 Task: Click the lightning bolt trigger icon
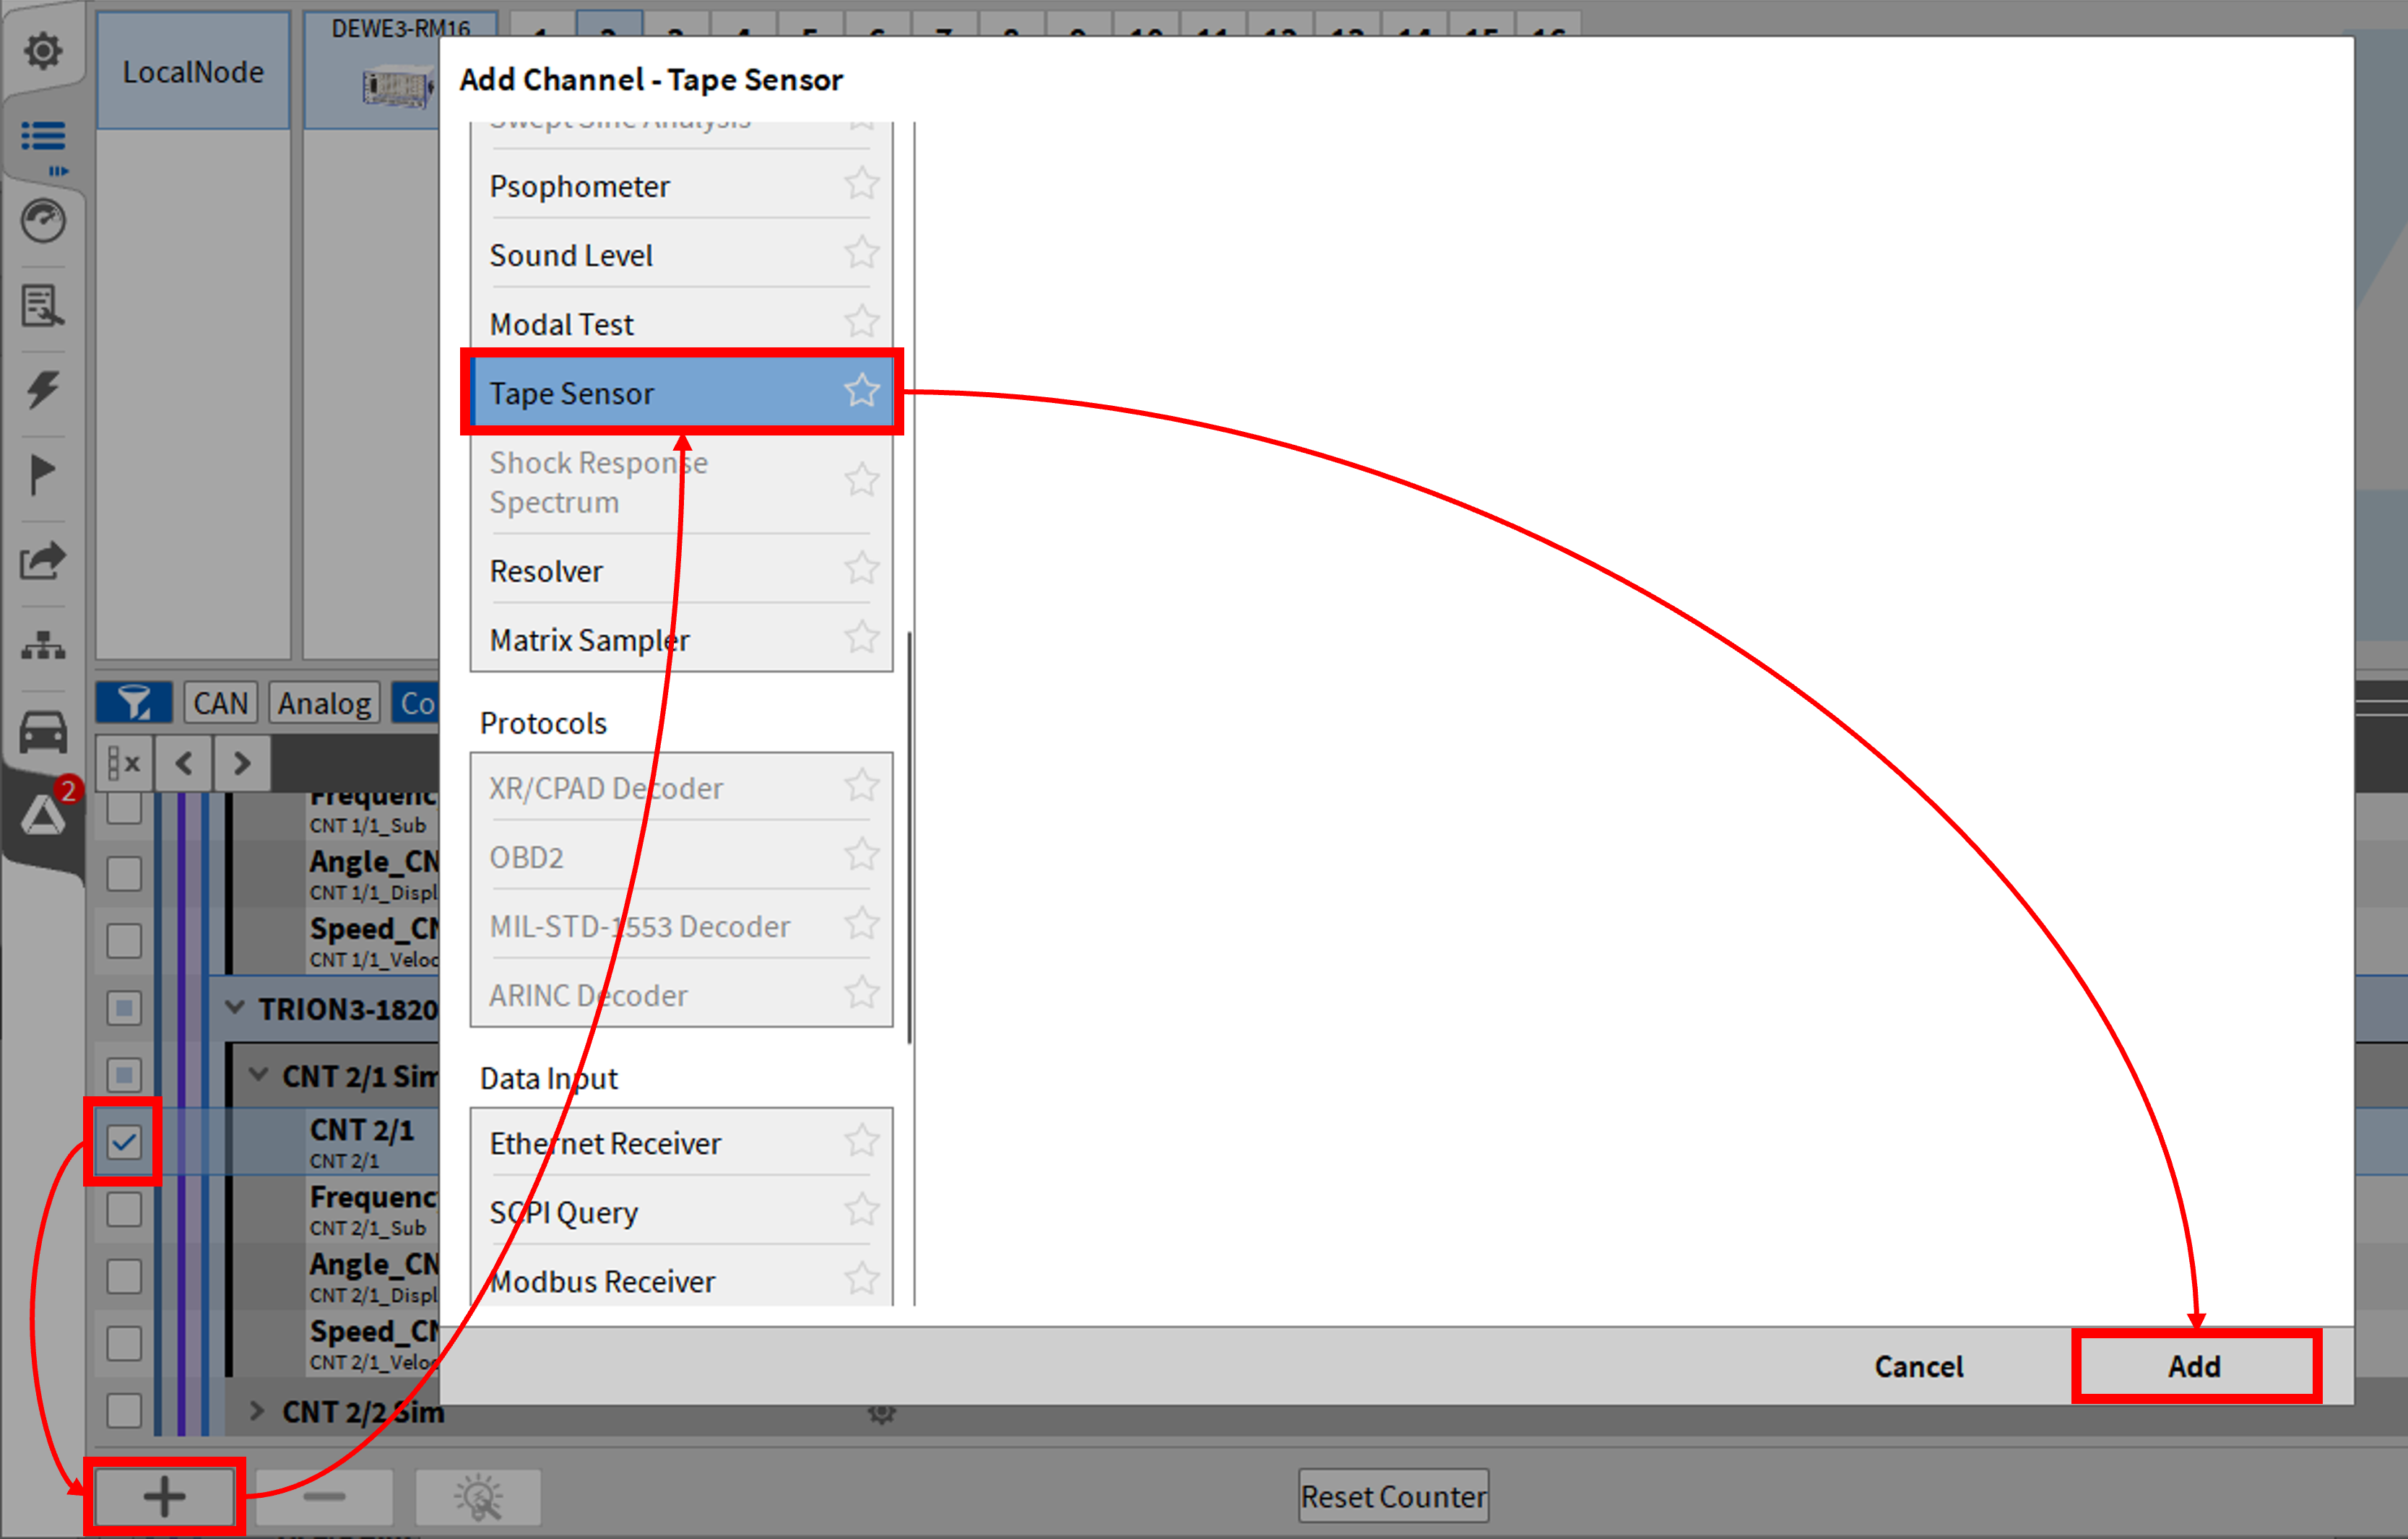click(x=43, y=390)
